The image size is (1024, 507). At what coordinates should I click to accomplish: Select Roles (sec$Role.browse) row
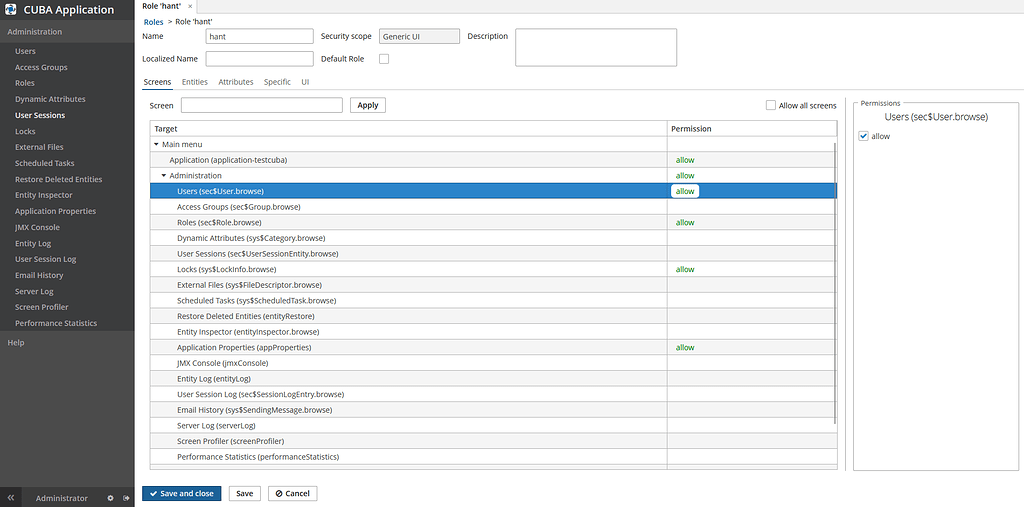(x=493, y=223)
